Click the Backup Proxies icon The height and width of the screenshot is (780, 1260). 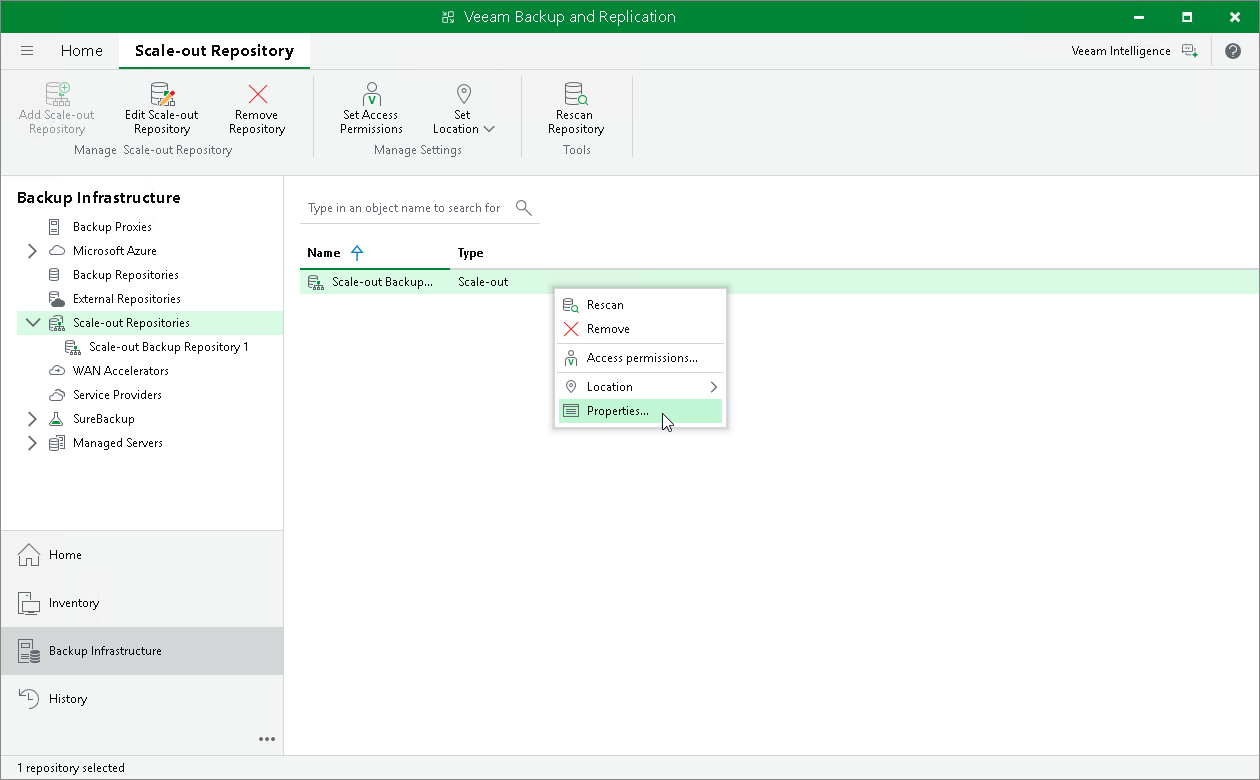pyautogui.click(x=55, y=227)
